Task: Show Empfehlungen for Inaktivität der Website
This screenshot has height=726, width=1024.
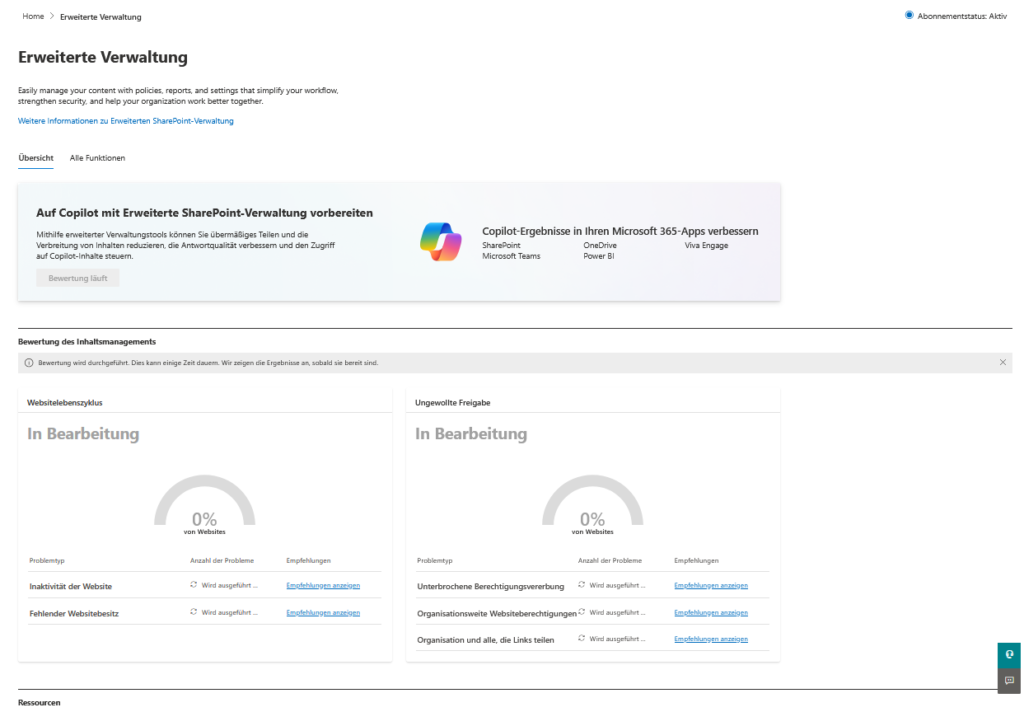Action: click(x=325, y=585)
